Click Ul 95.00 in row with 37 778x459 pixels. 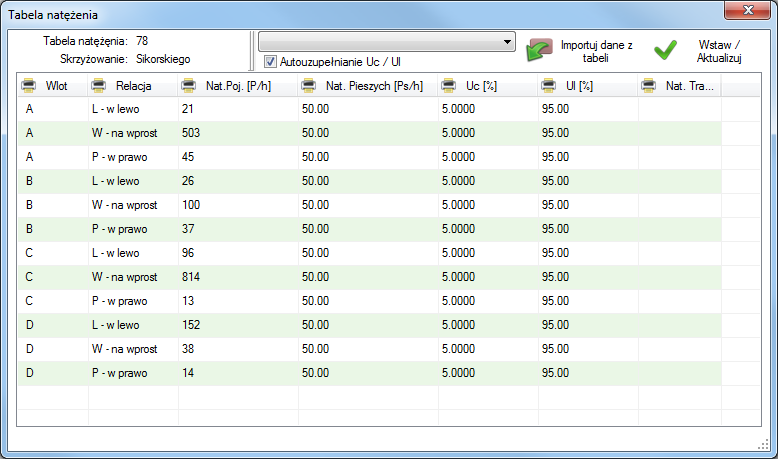click(588, 229)
